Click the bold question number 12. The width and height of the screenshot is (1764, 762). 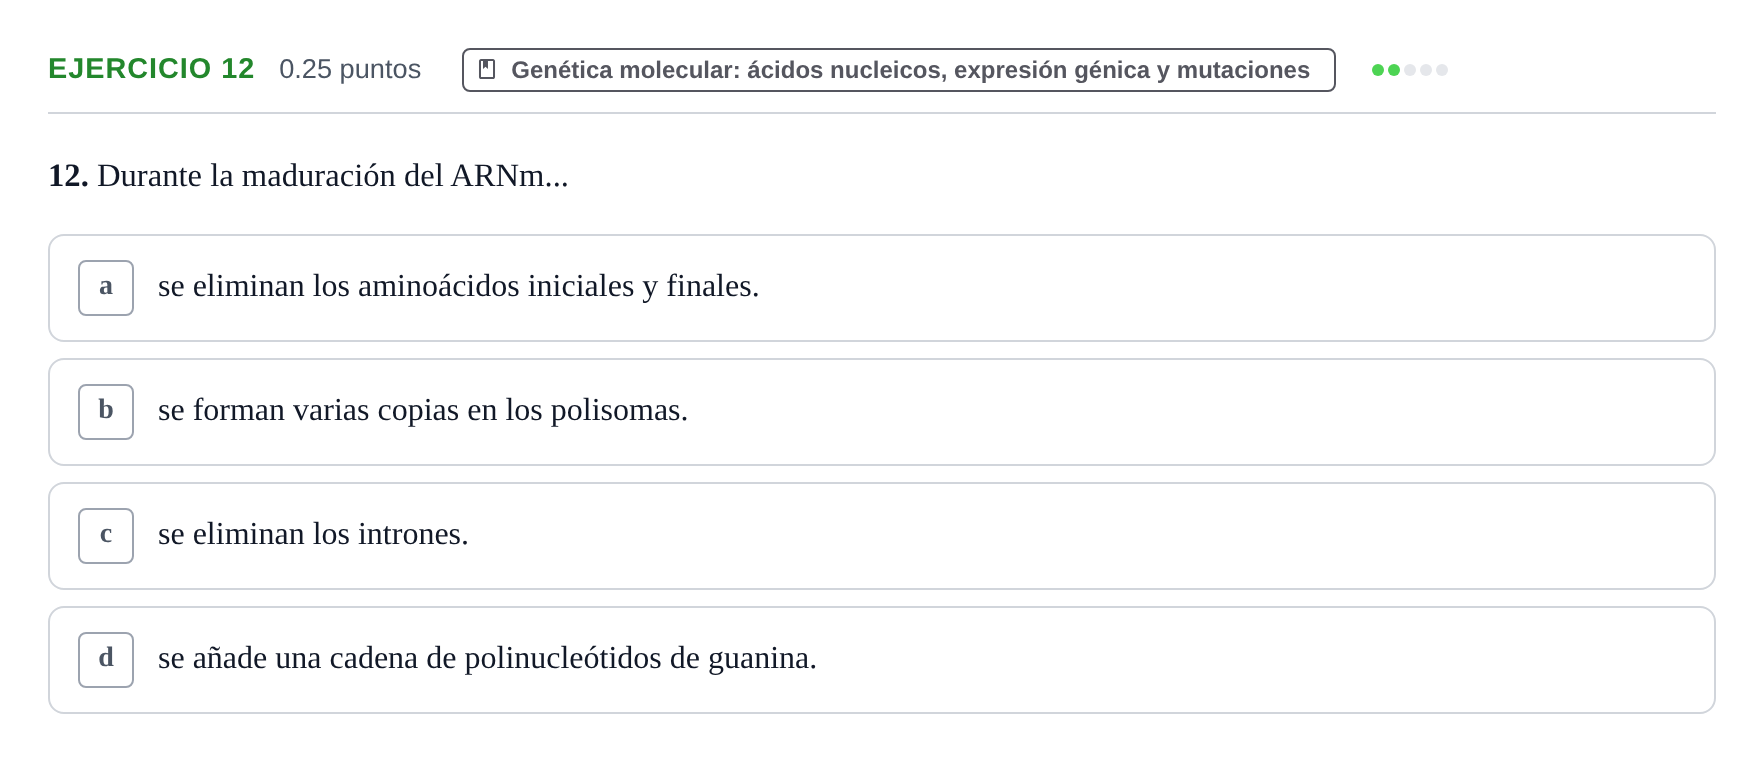click(x=68, y=176)
